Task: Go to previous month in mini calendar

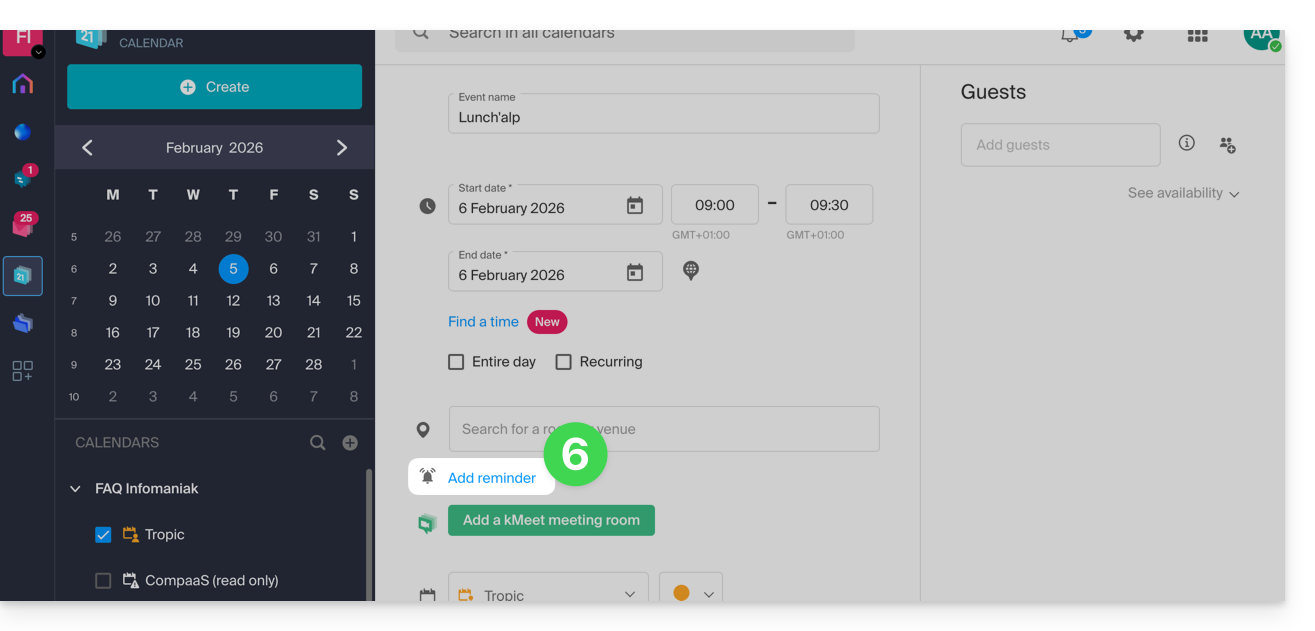Action: click(87, 148)
